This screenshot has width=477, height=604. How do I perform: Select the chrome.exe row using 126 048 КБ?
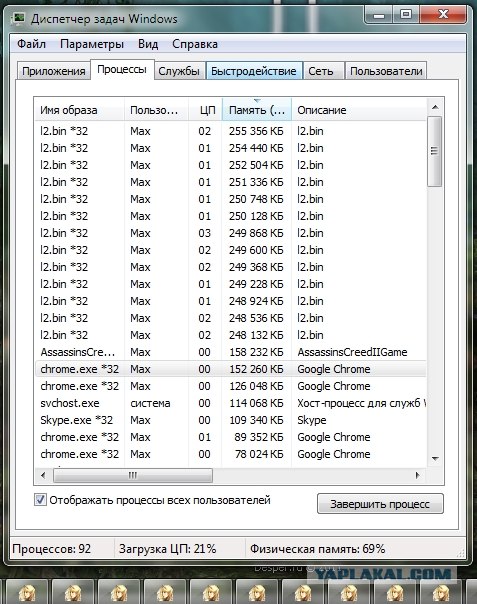pyautogui.click(x=230, y=386)
